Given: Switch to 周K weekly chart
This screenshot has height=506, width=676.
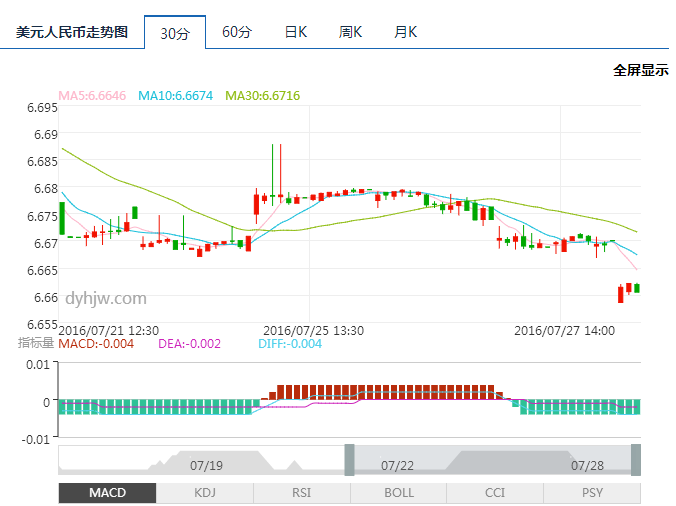Looking at the screenshot, I should point(350,32).
